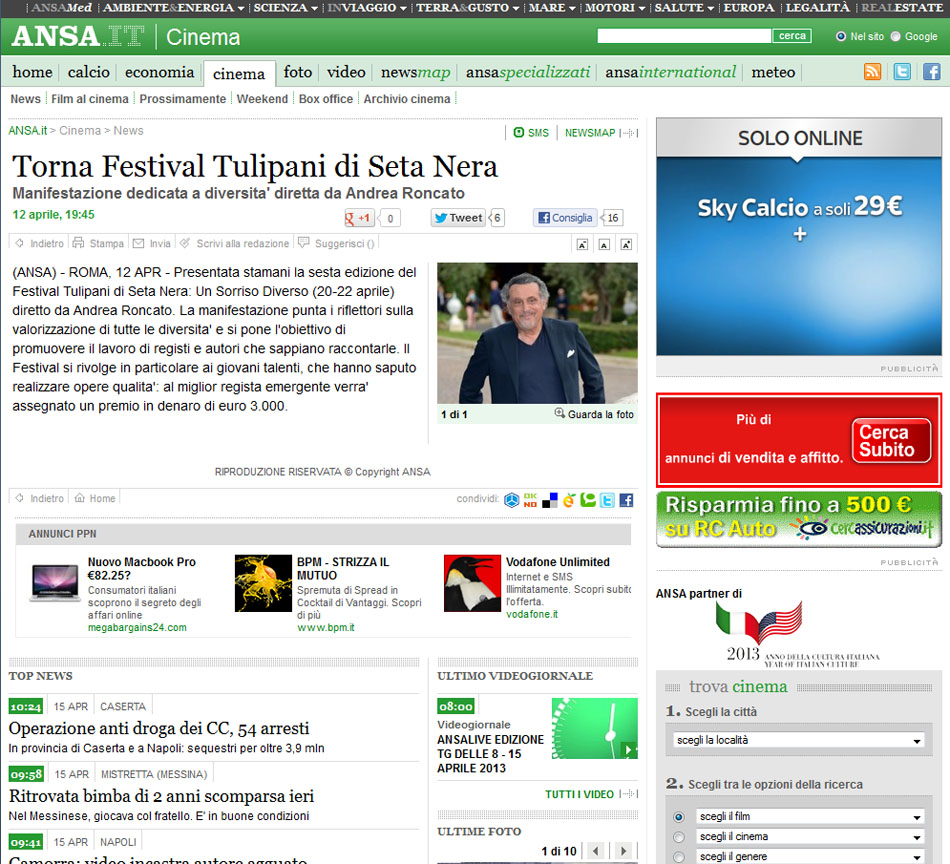This screenshot has width=950, height=864.
Task: Select the scegli il film radio button
Action: (679, 817)
